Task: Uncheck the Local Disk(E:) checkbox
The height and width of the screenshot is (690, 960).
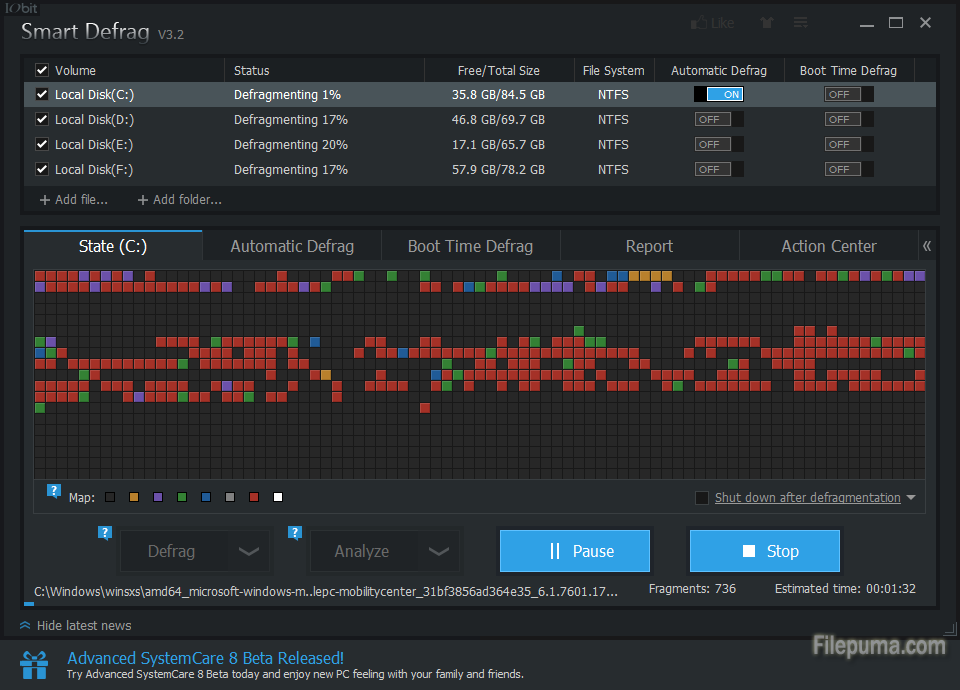Action: (42, 145)
